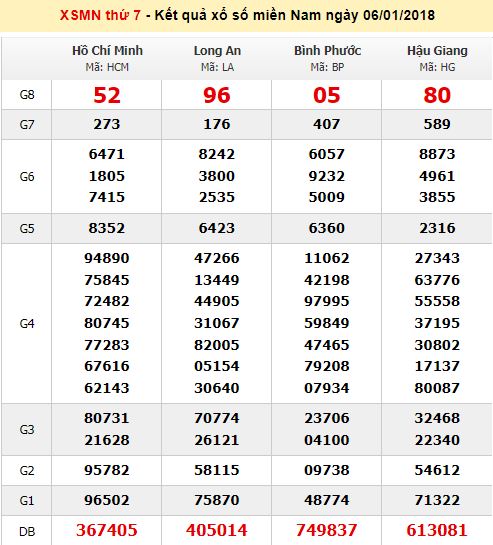Click the Mã: HCM code text

[107, 67]
